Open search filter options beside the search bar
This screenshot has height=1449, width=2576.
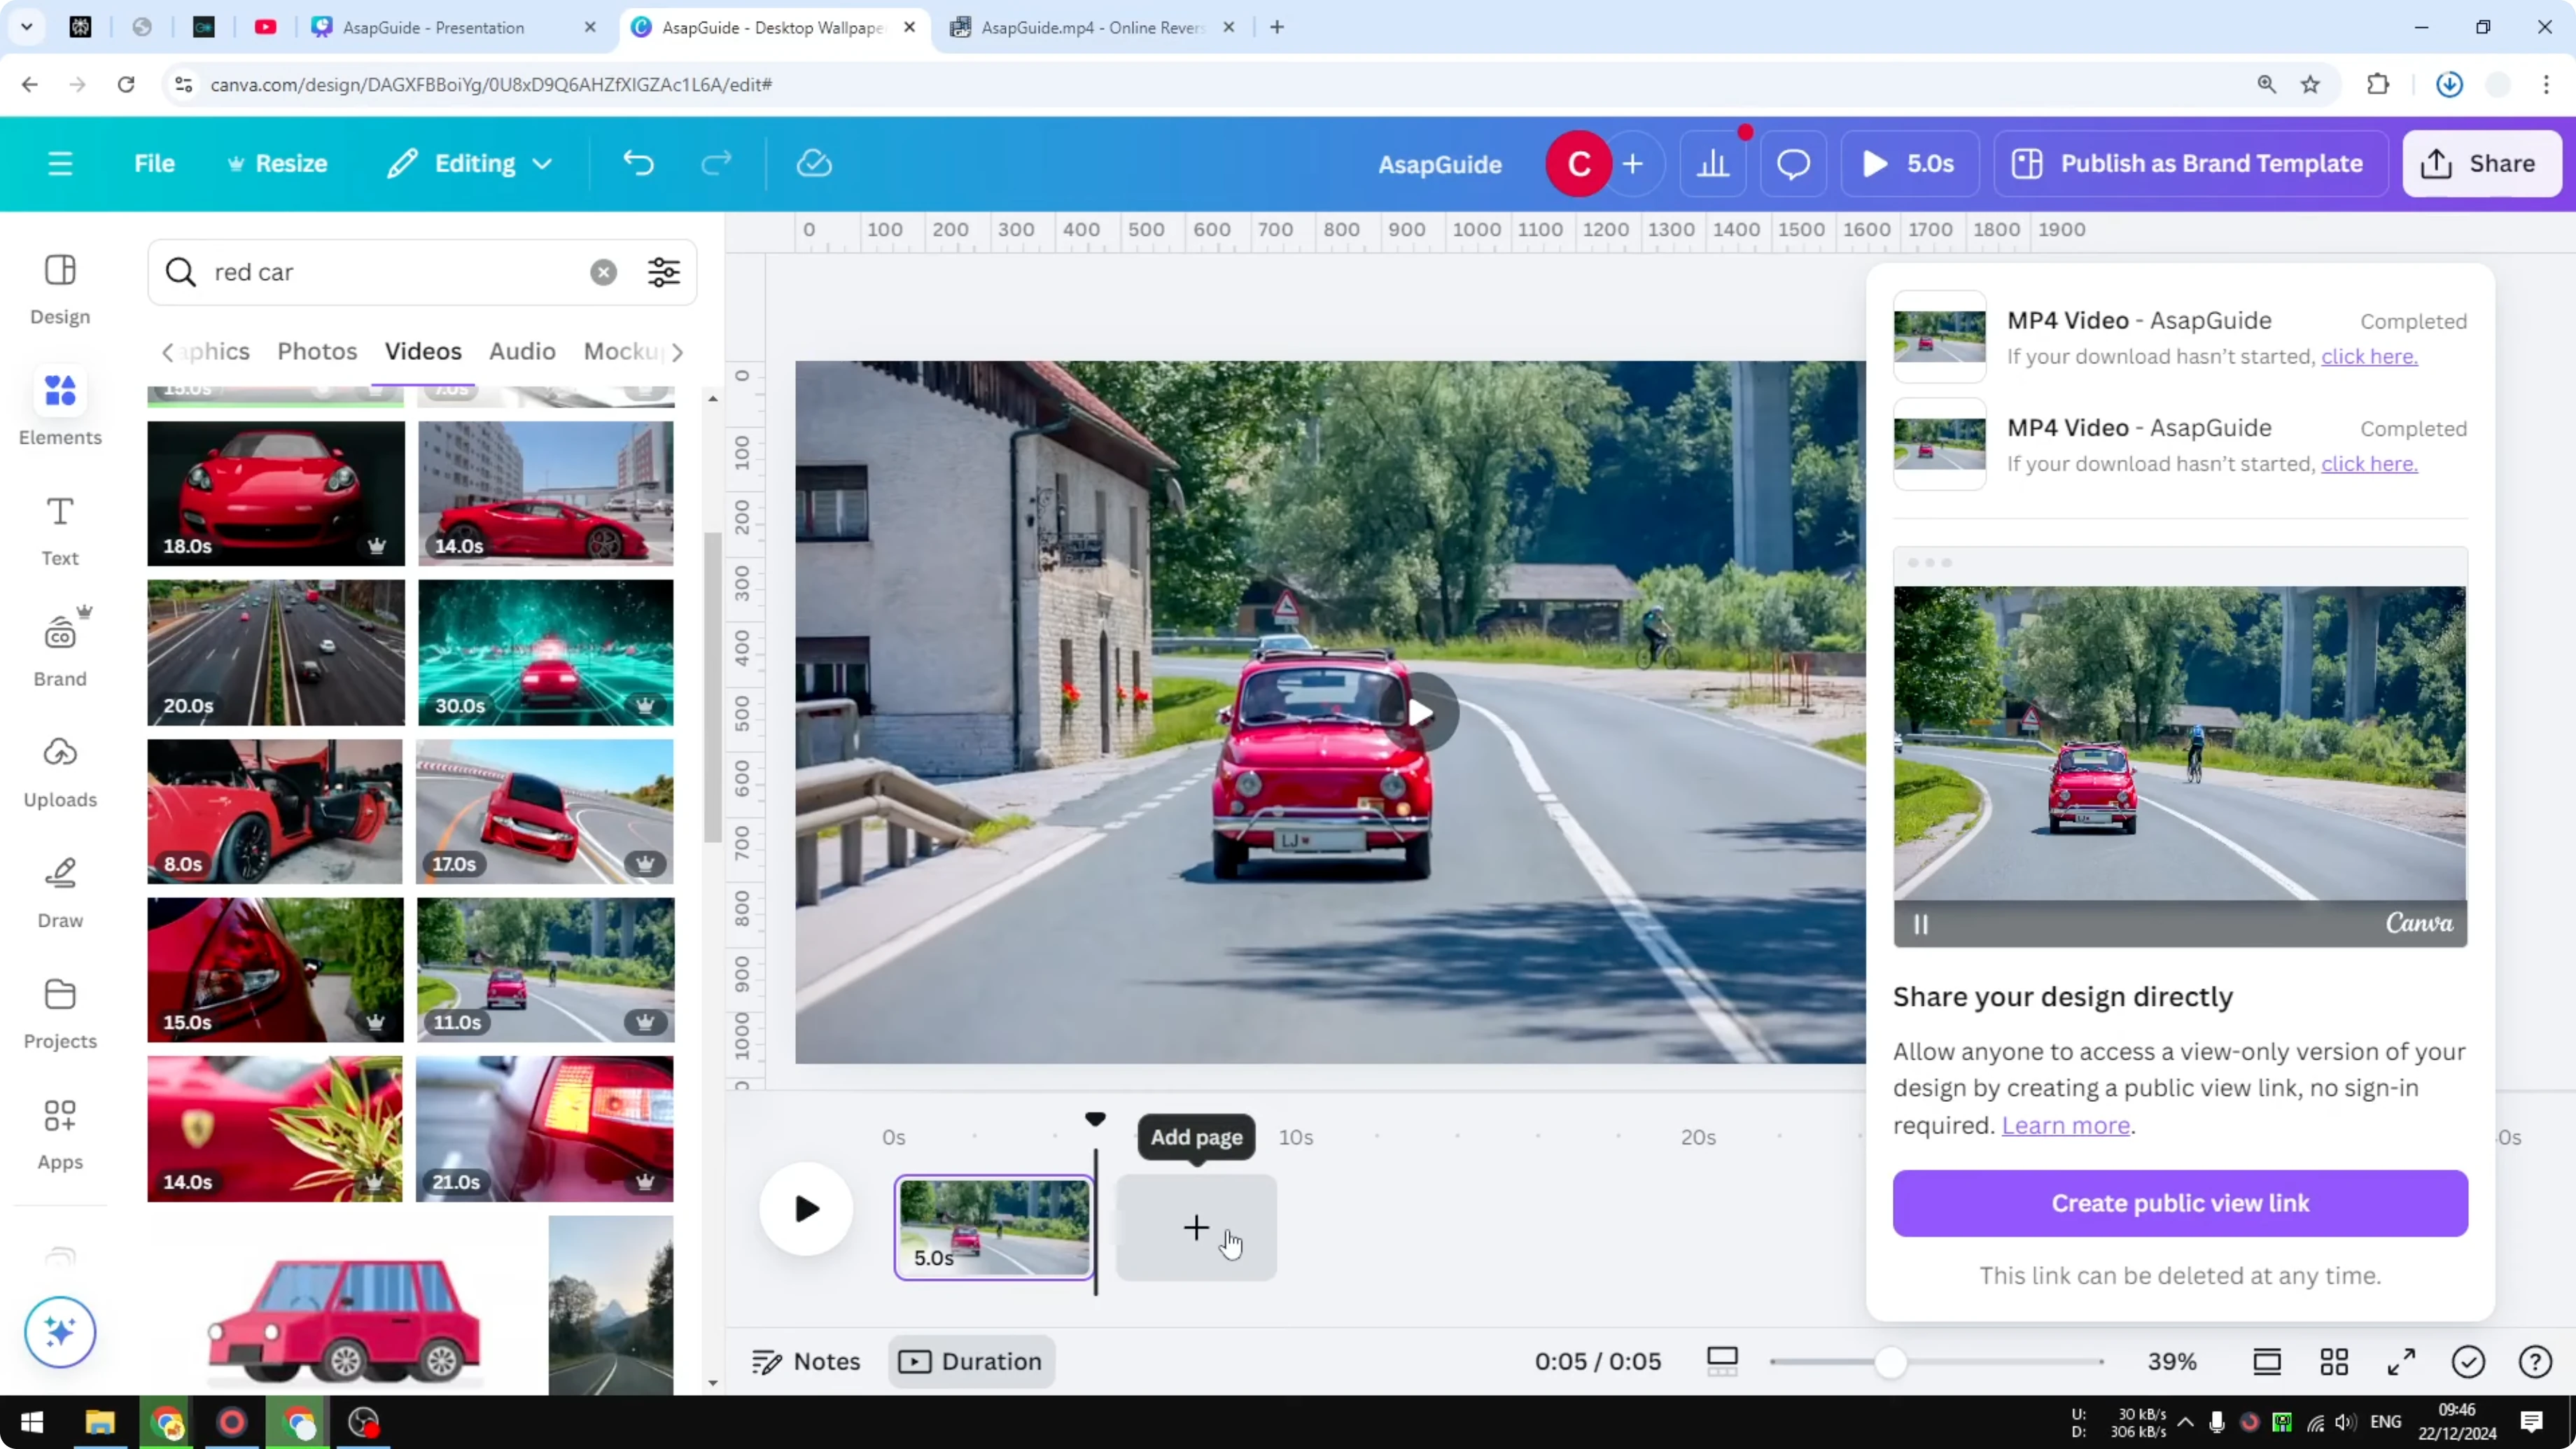(x=663, y=271)
